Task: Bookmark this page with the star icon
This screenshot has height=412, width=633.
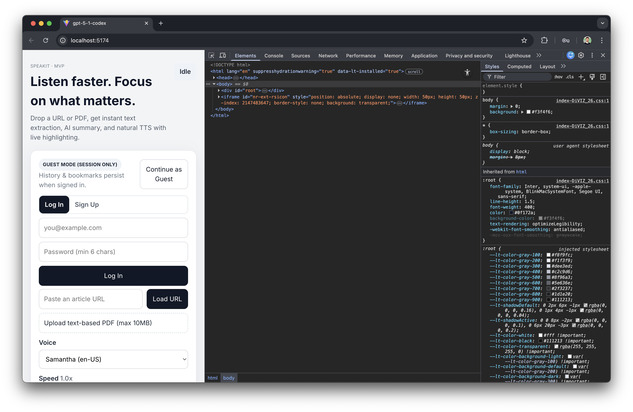Action: point(524,40)
